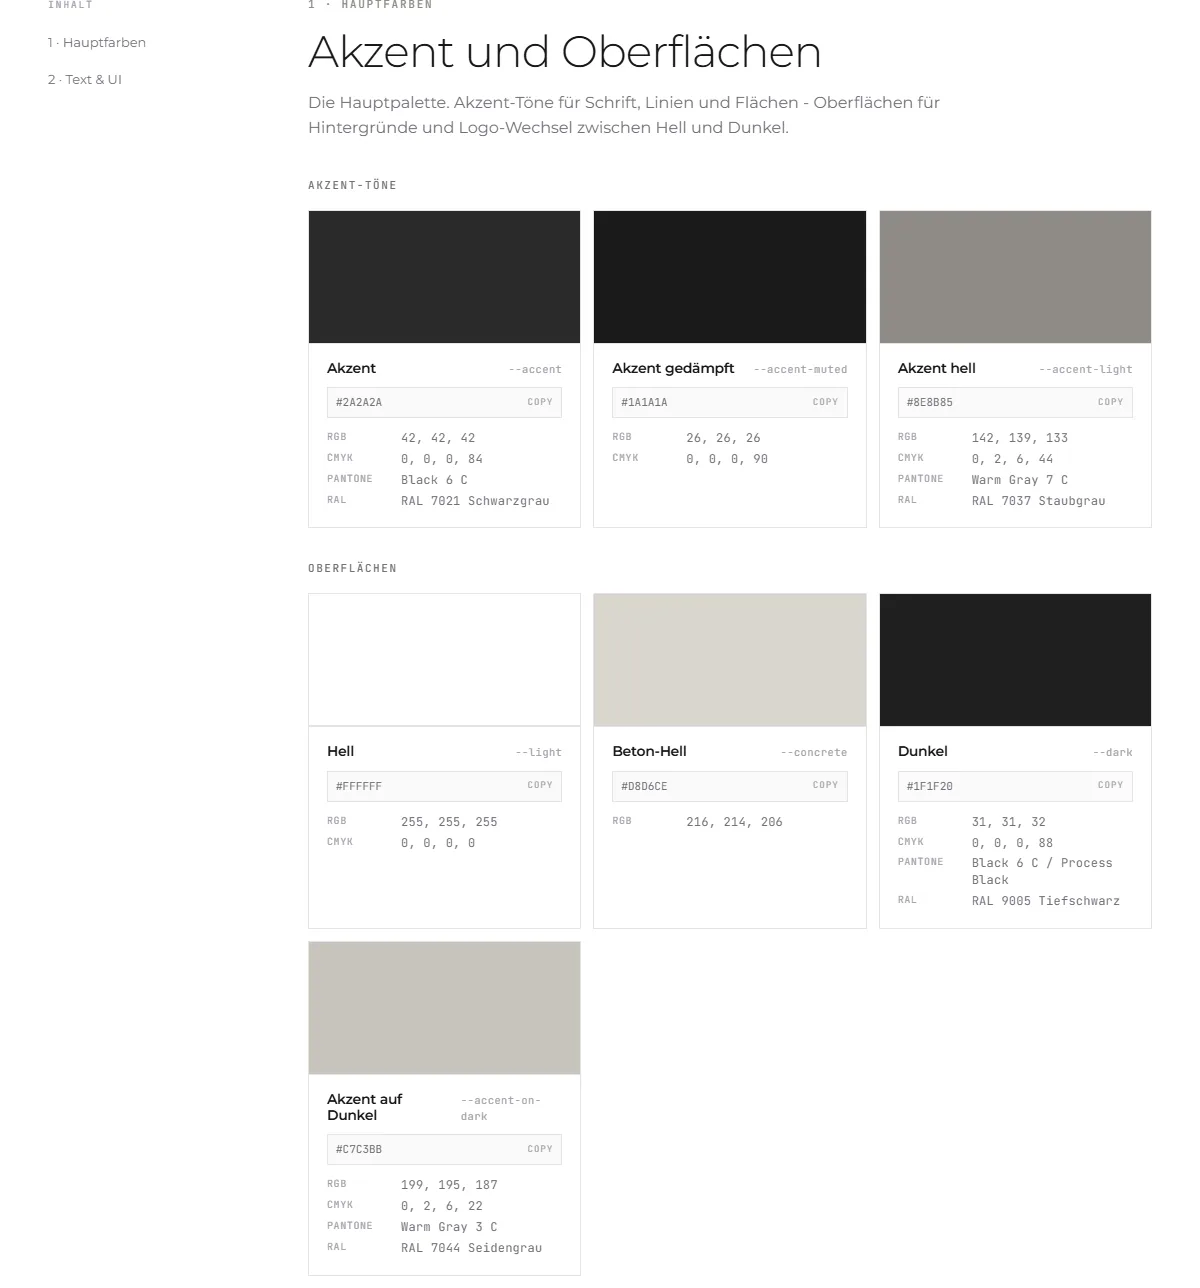Image resolution: width=1200 pixels, height=1288 pixels.
Task: Click the '--dark' variable name
Action: click(x=1112, y=752)
